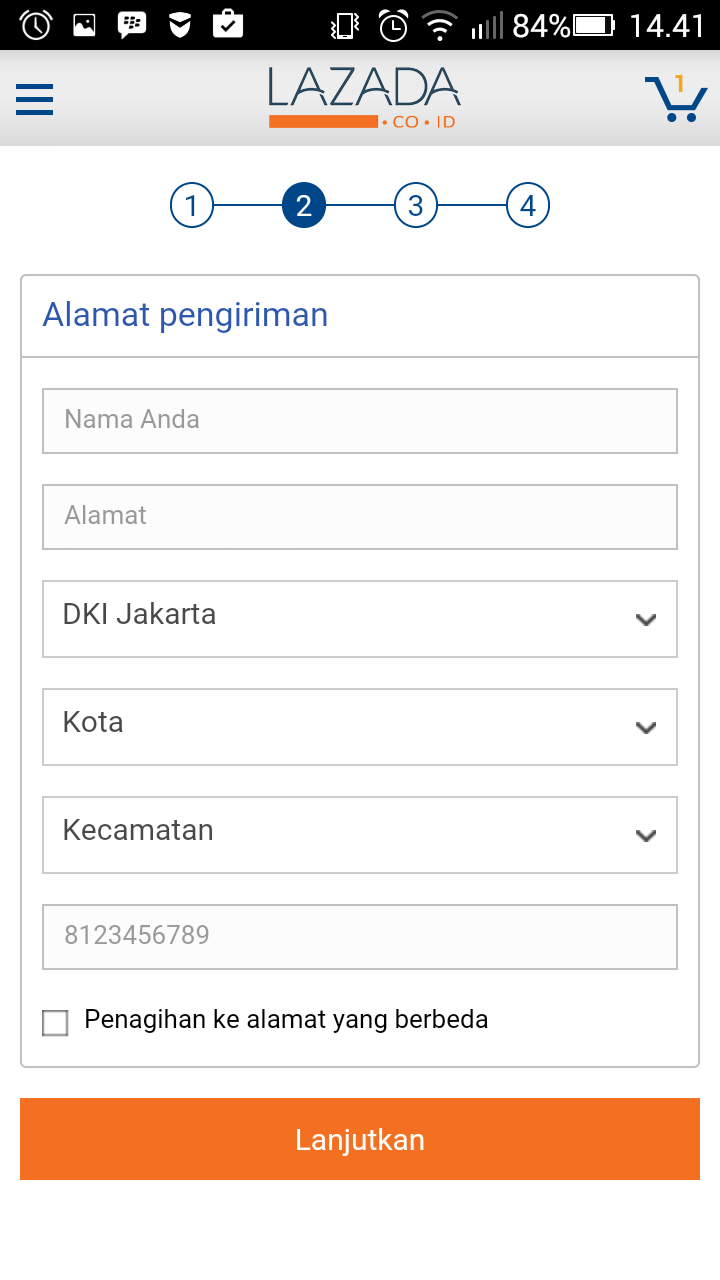Open the hamburger navigation menu
This screenshot has height=1280, width=720.
pyautogui.click(x=34, y=100)
